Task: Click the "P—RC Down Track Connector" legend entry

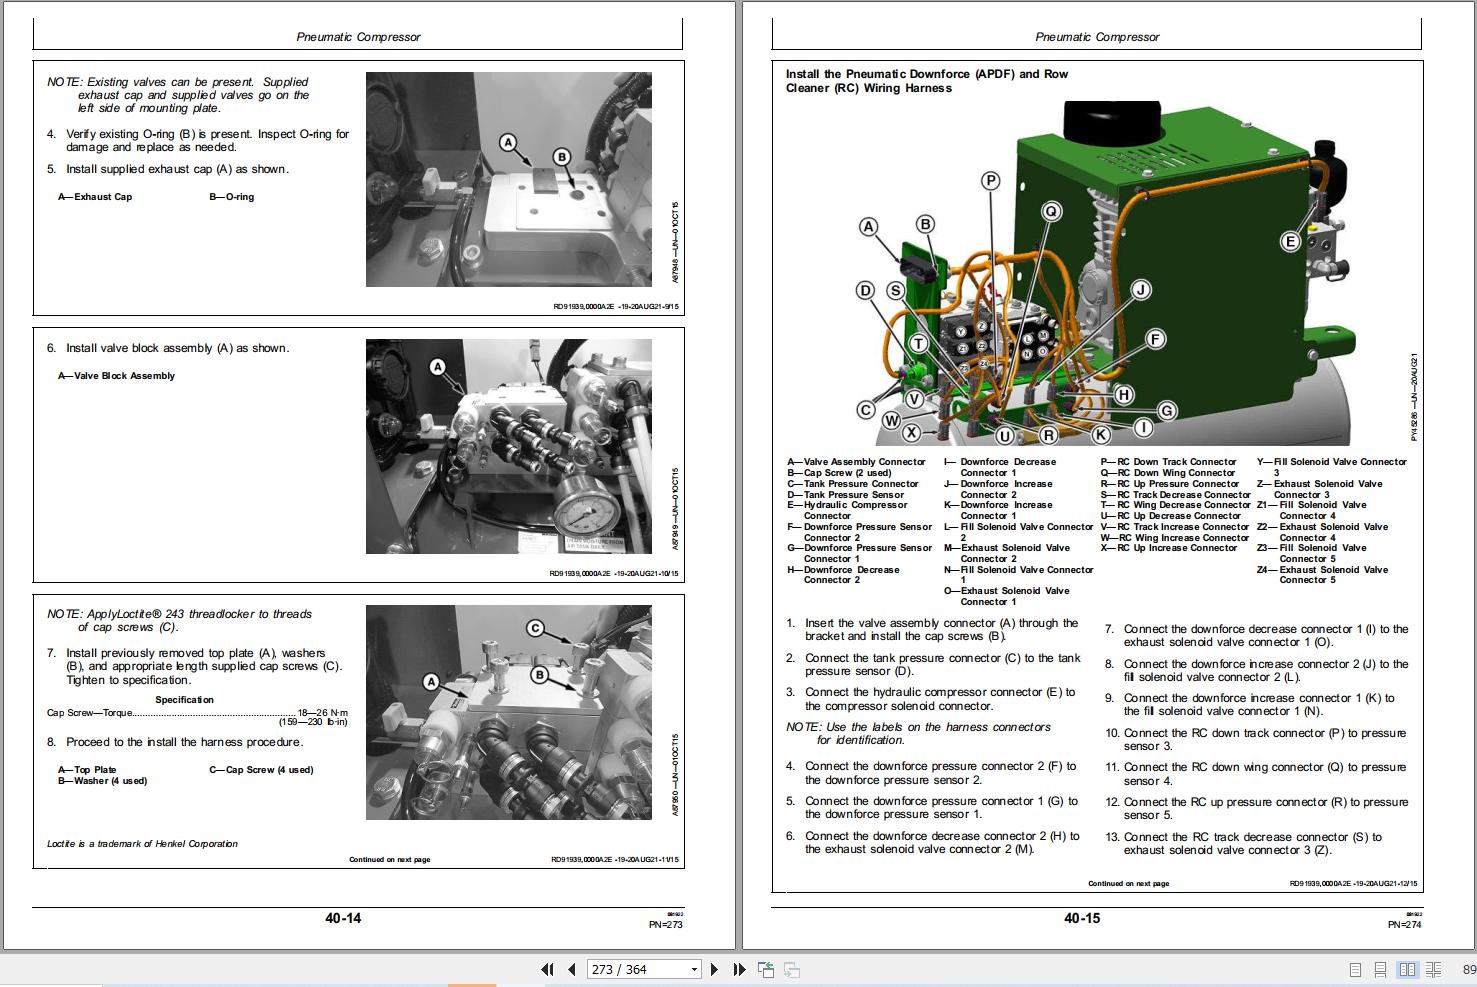Action: 1168,462
